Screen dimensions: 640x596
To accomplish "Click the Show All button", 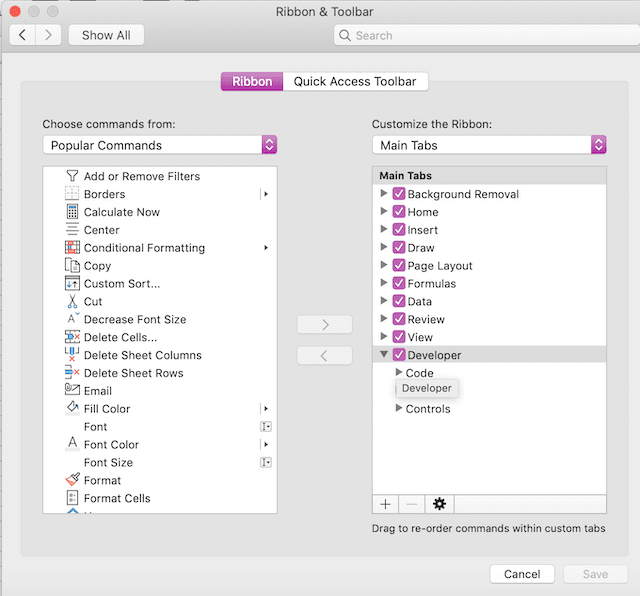I will coord(106,35).
